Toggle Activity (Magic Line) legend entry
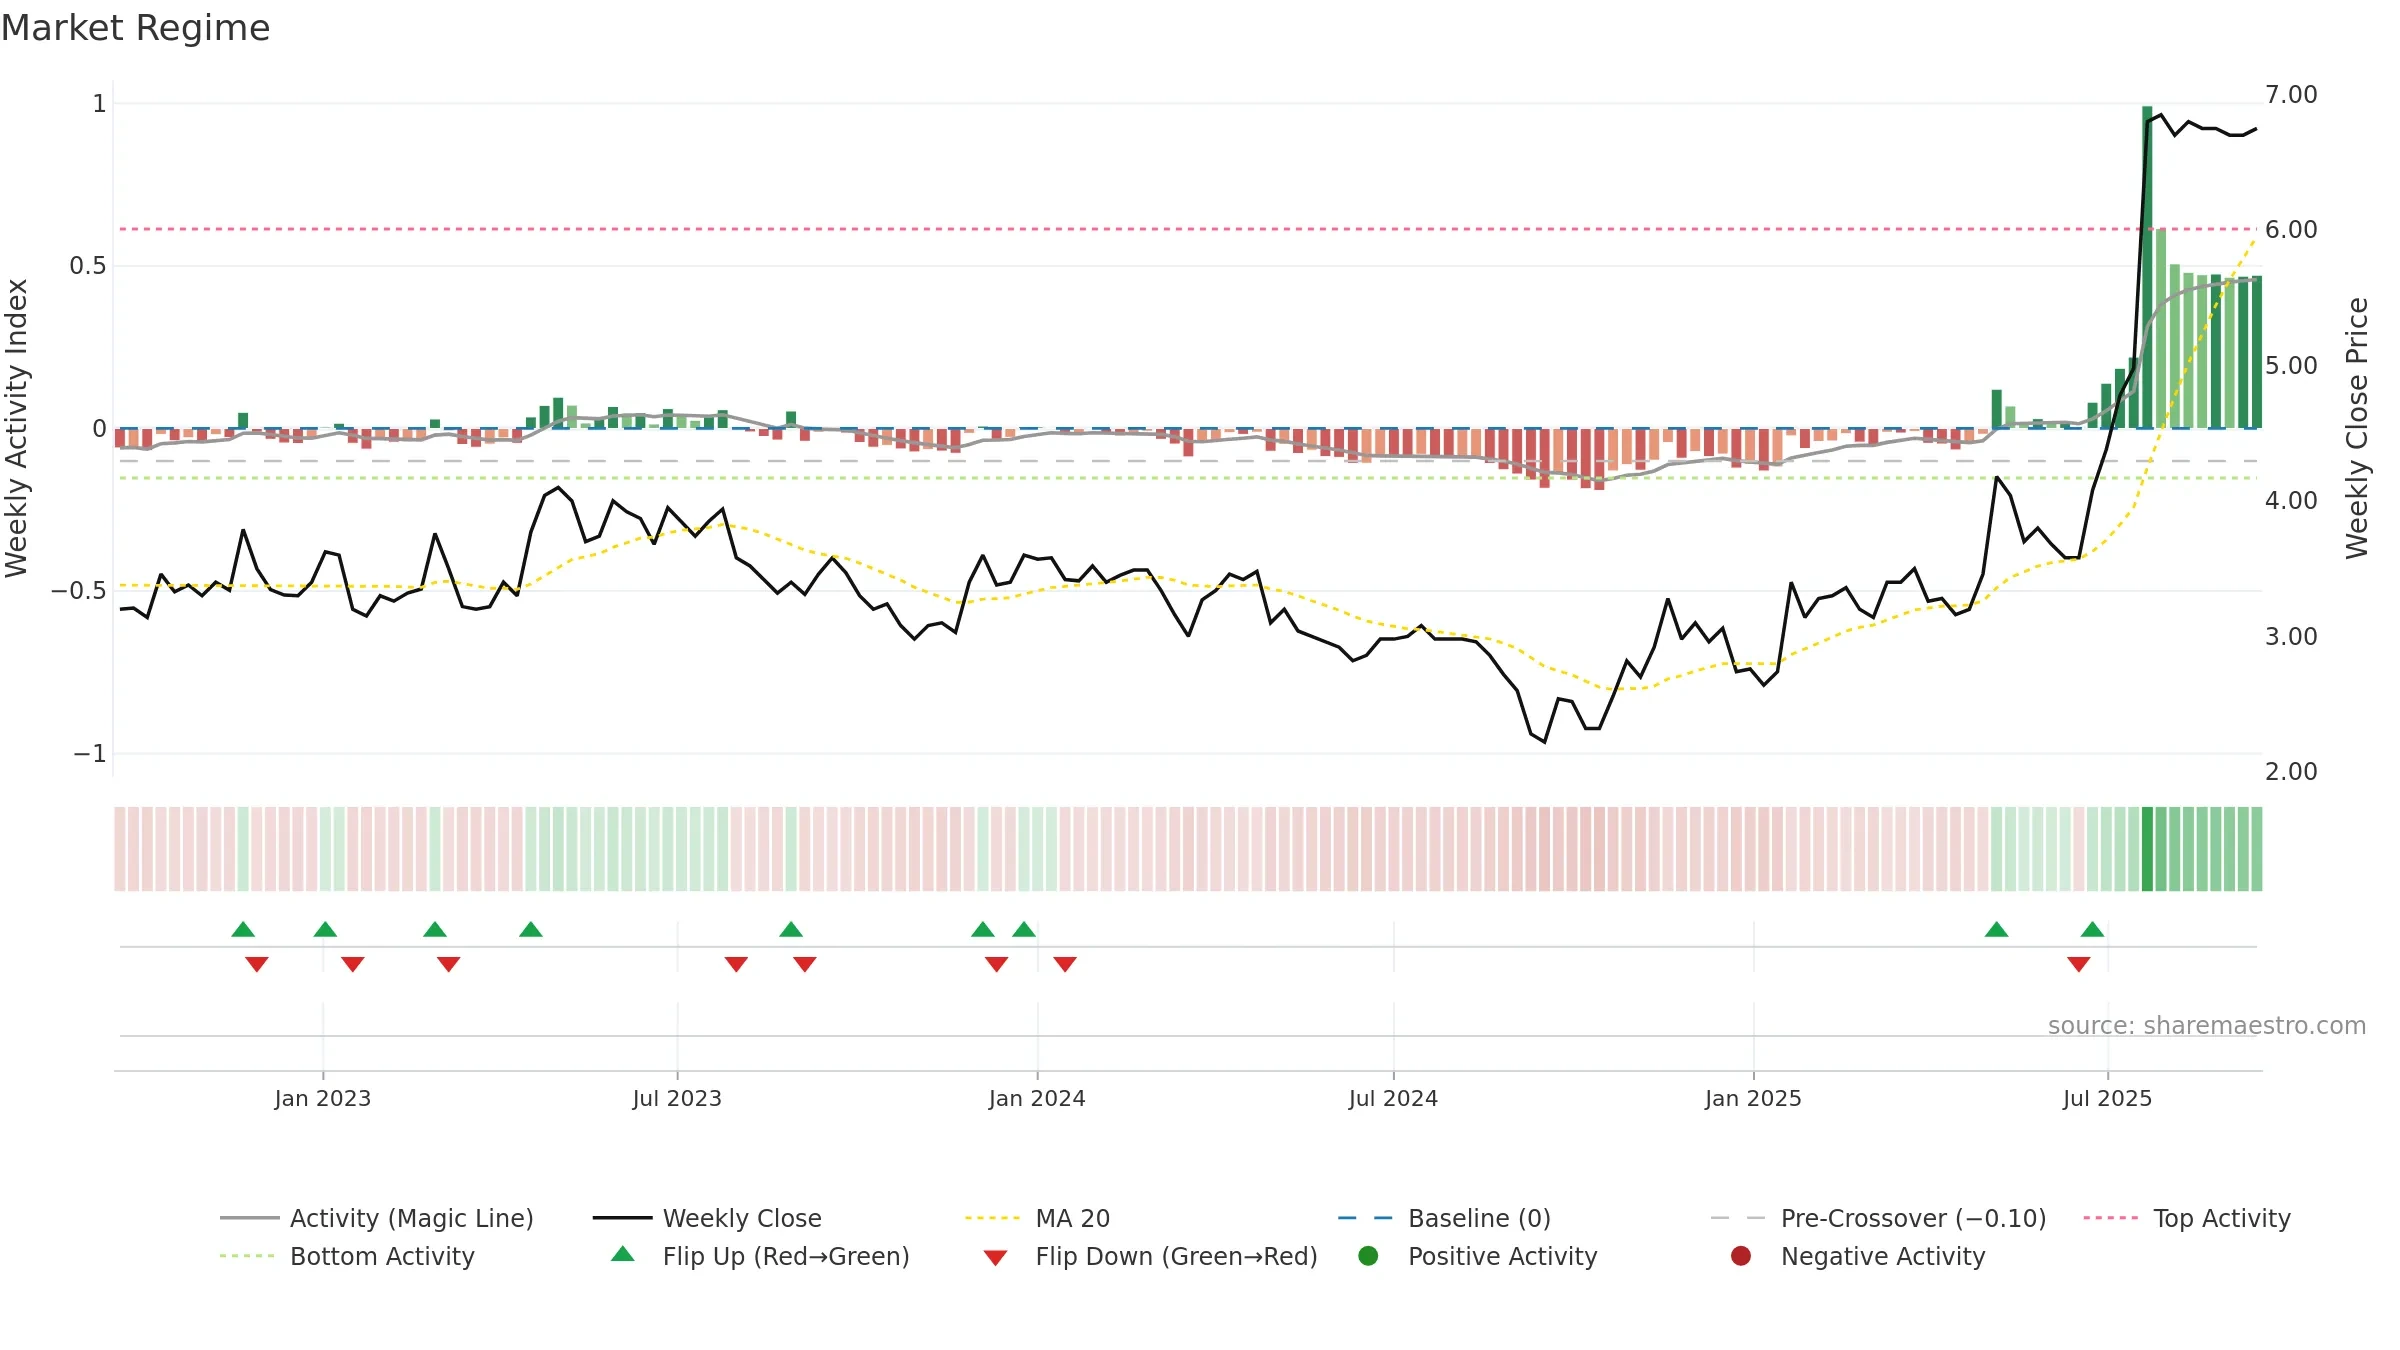Viewport: 2400px width, 1350px height. click(377, 1218)
